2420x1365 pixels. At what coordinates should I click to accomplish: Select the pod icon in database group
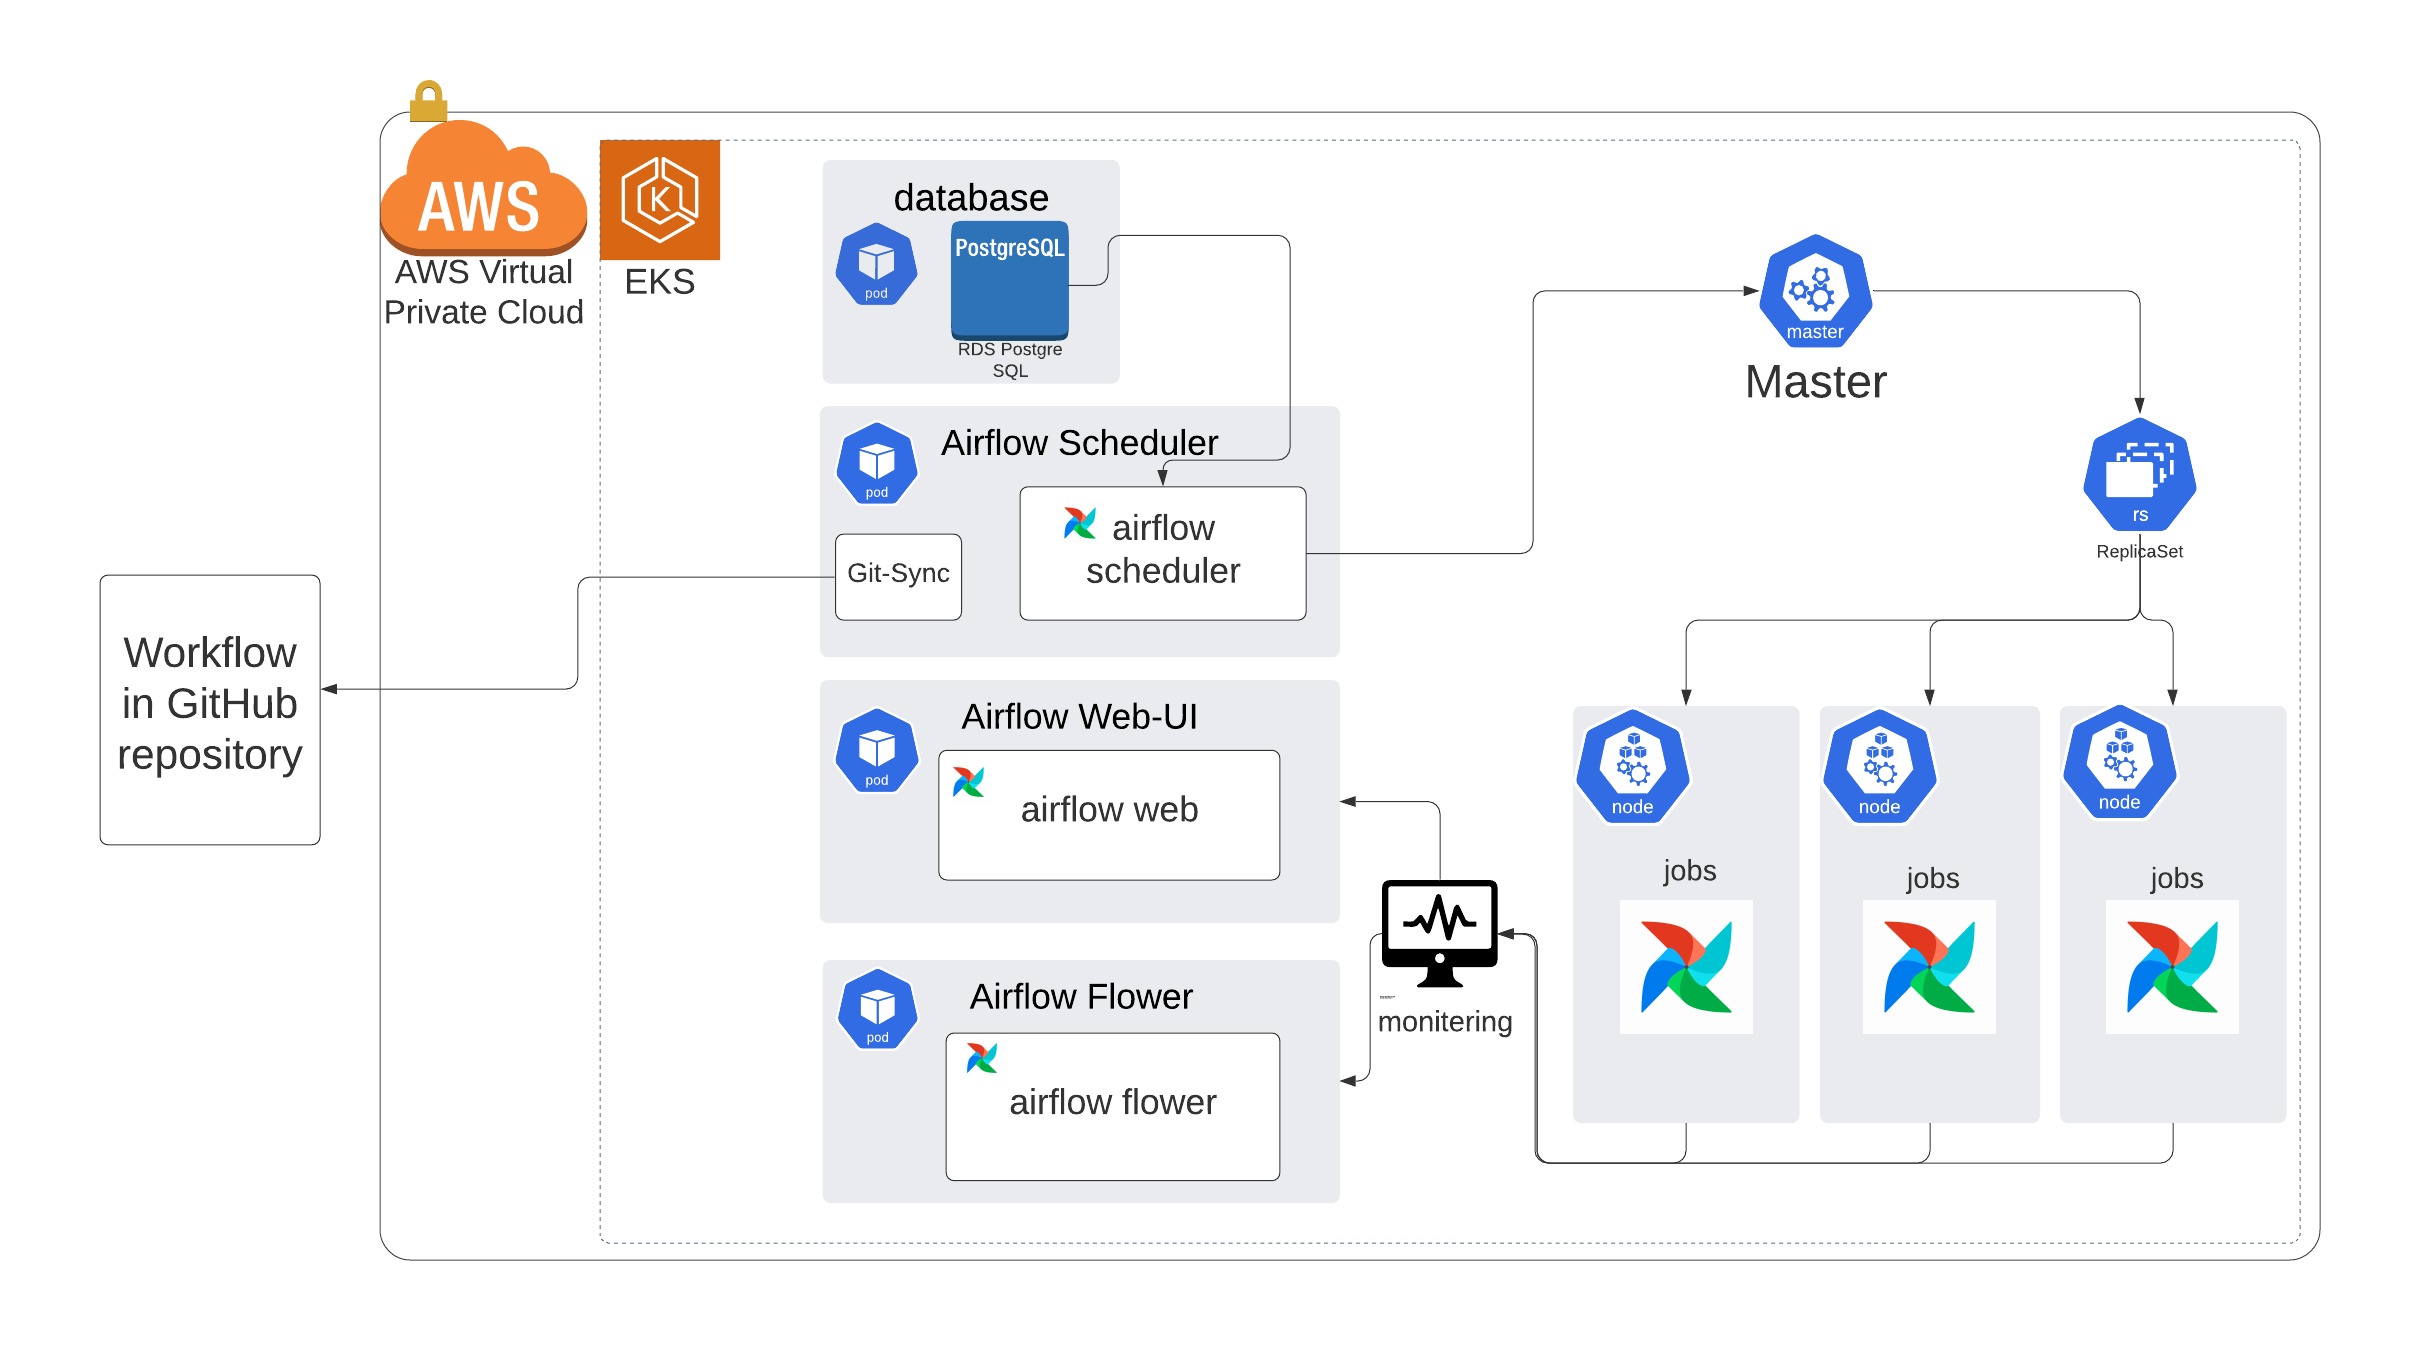click(x=876, y=264)
